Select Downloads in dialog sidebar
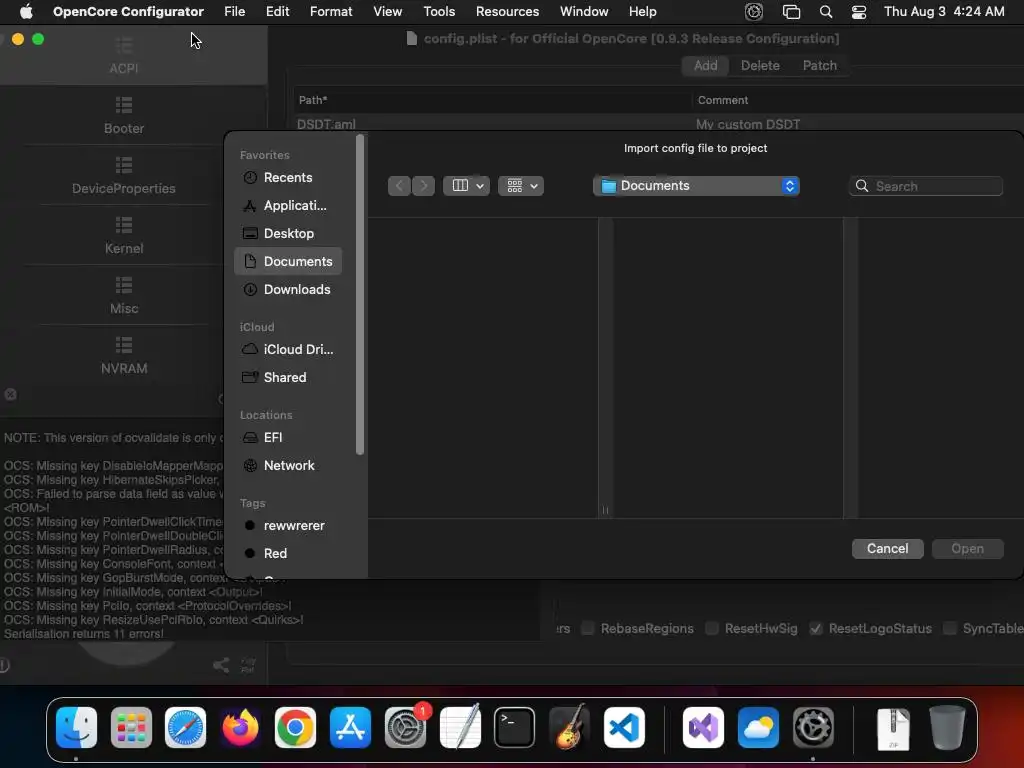 point(287,289)
